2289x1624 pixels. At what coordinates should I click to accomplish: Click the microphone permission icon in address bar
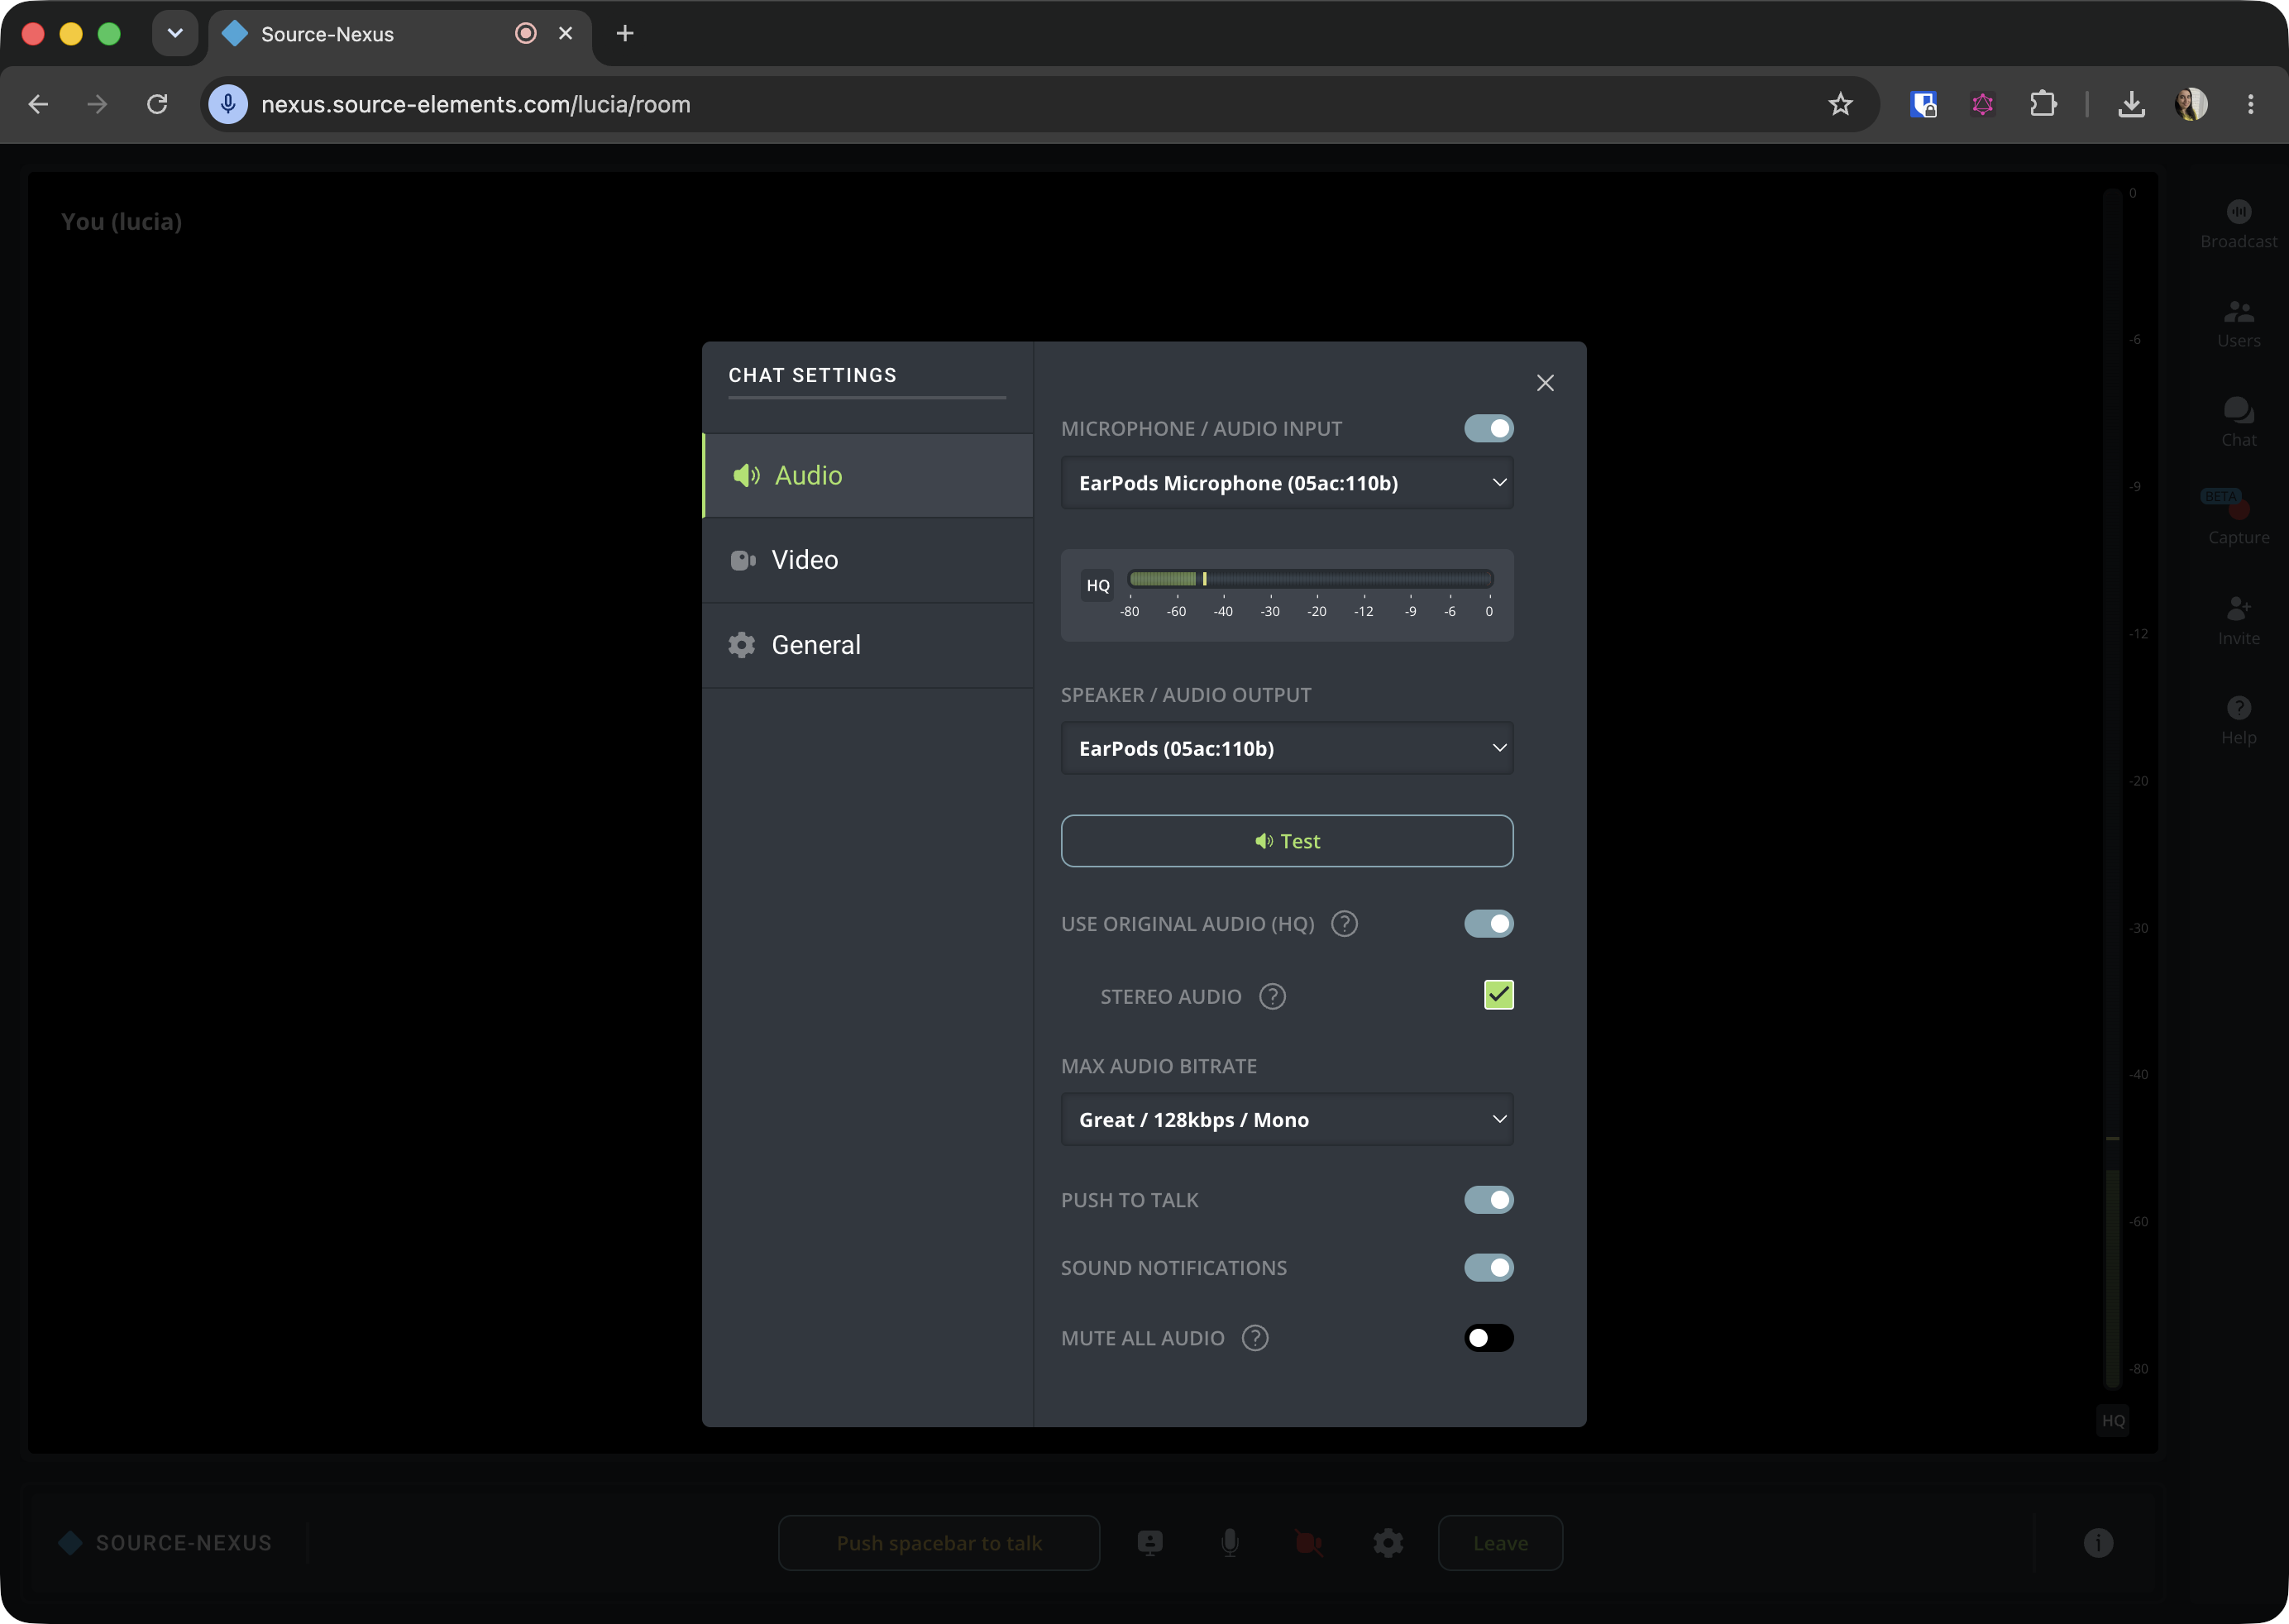pos(228,104)
